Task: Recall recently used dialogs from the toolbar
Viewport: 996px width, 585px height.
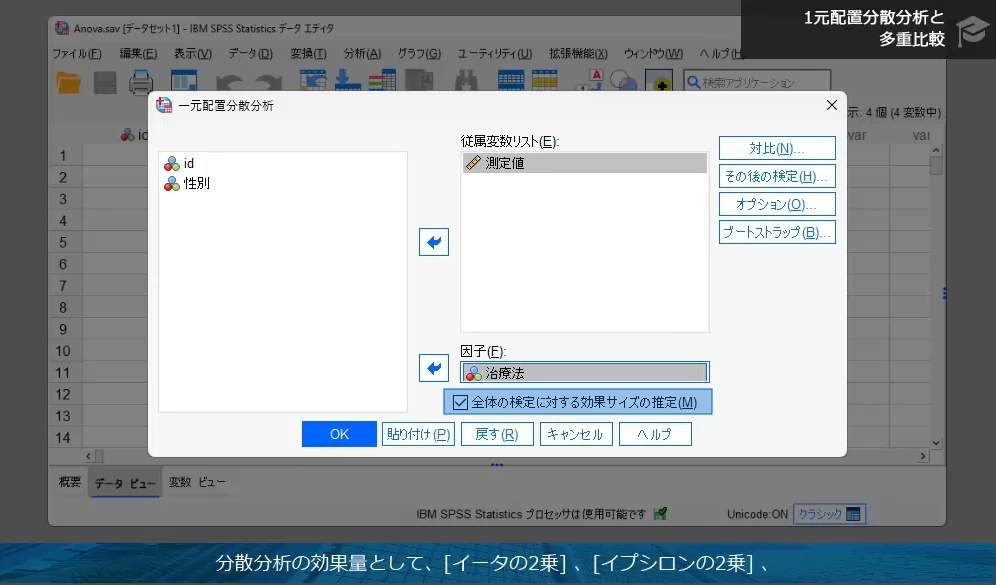Action: tap(185, 82)
